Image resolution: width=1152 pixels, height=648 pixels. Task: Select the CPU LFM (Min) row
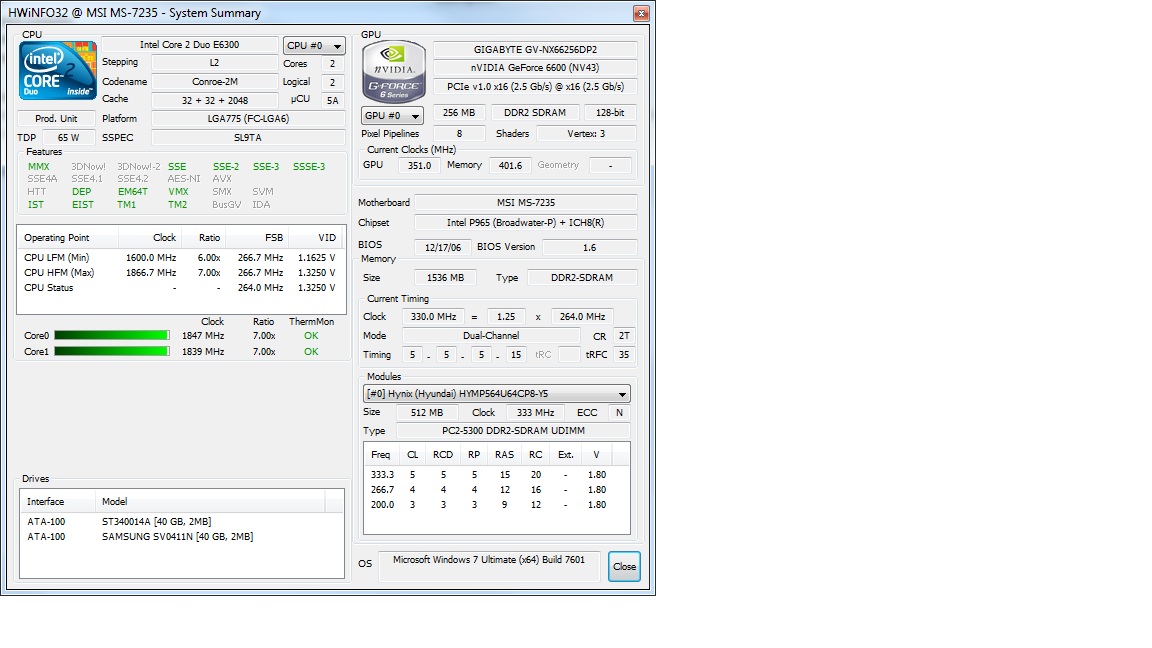coord(181,258)
